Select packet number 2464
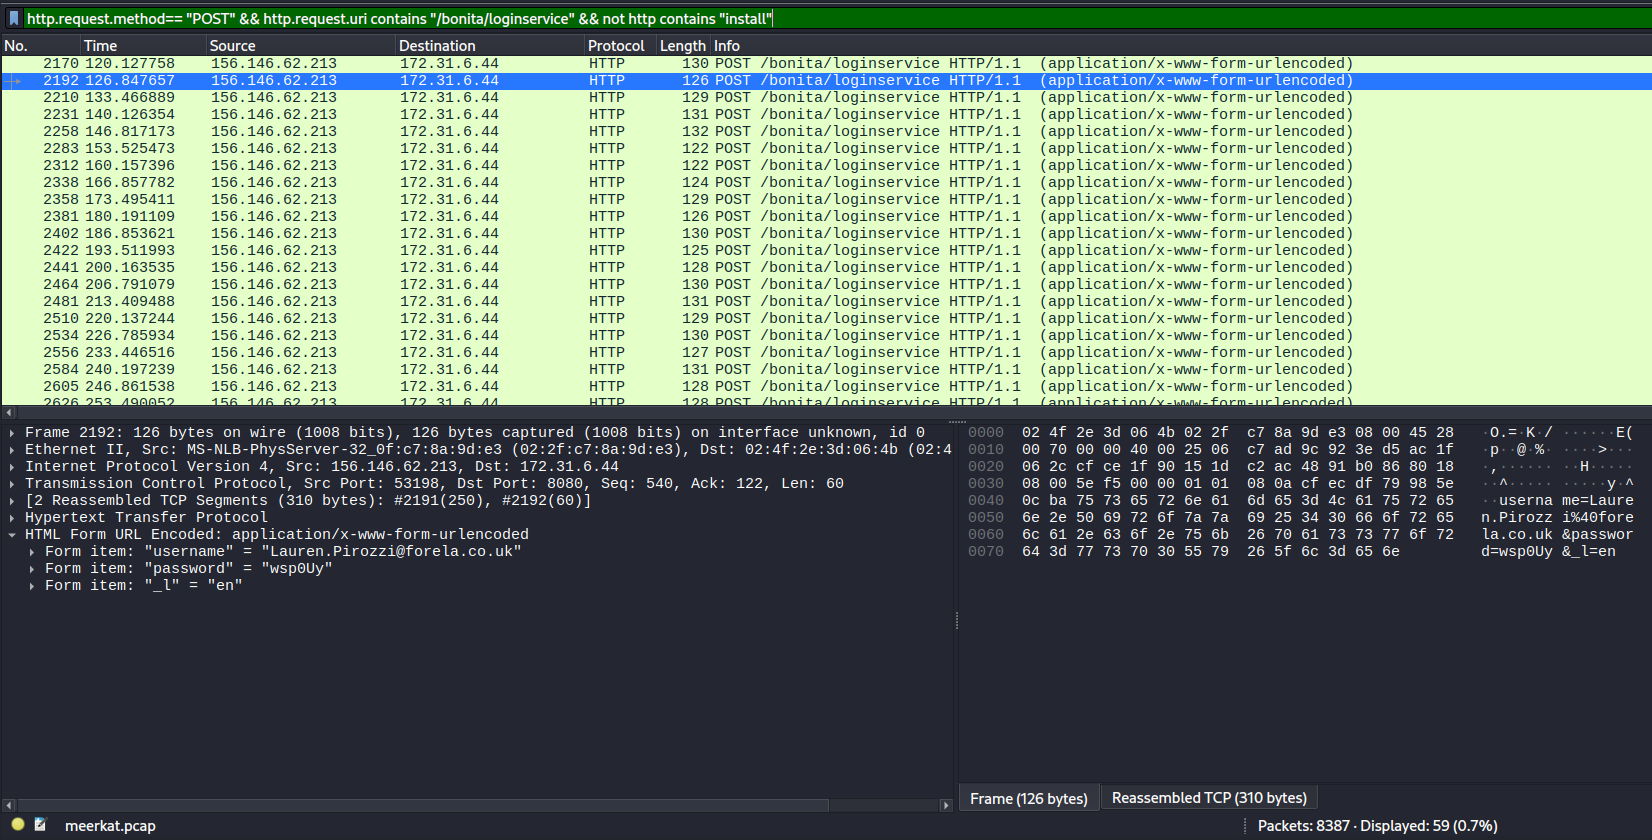1652x840 pixels. coord(826,285)
